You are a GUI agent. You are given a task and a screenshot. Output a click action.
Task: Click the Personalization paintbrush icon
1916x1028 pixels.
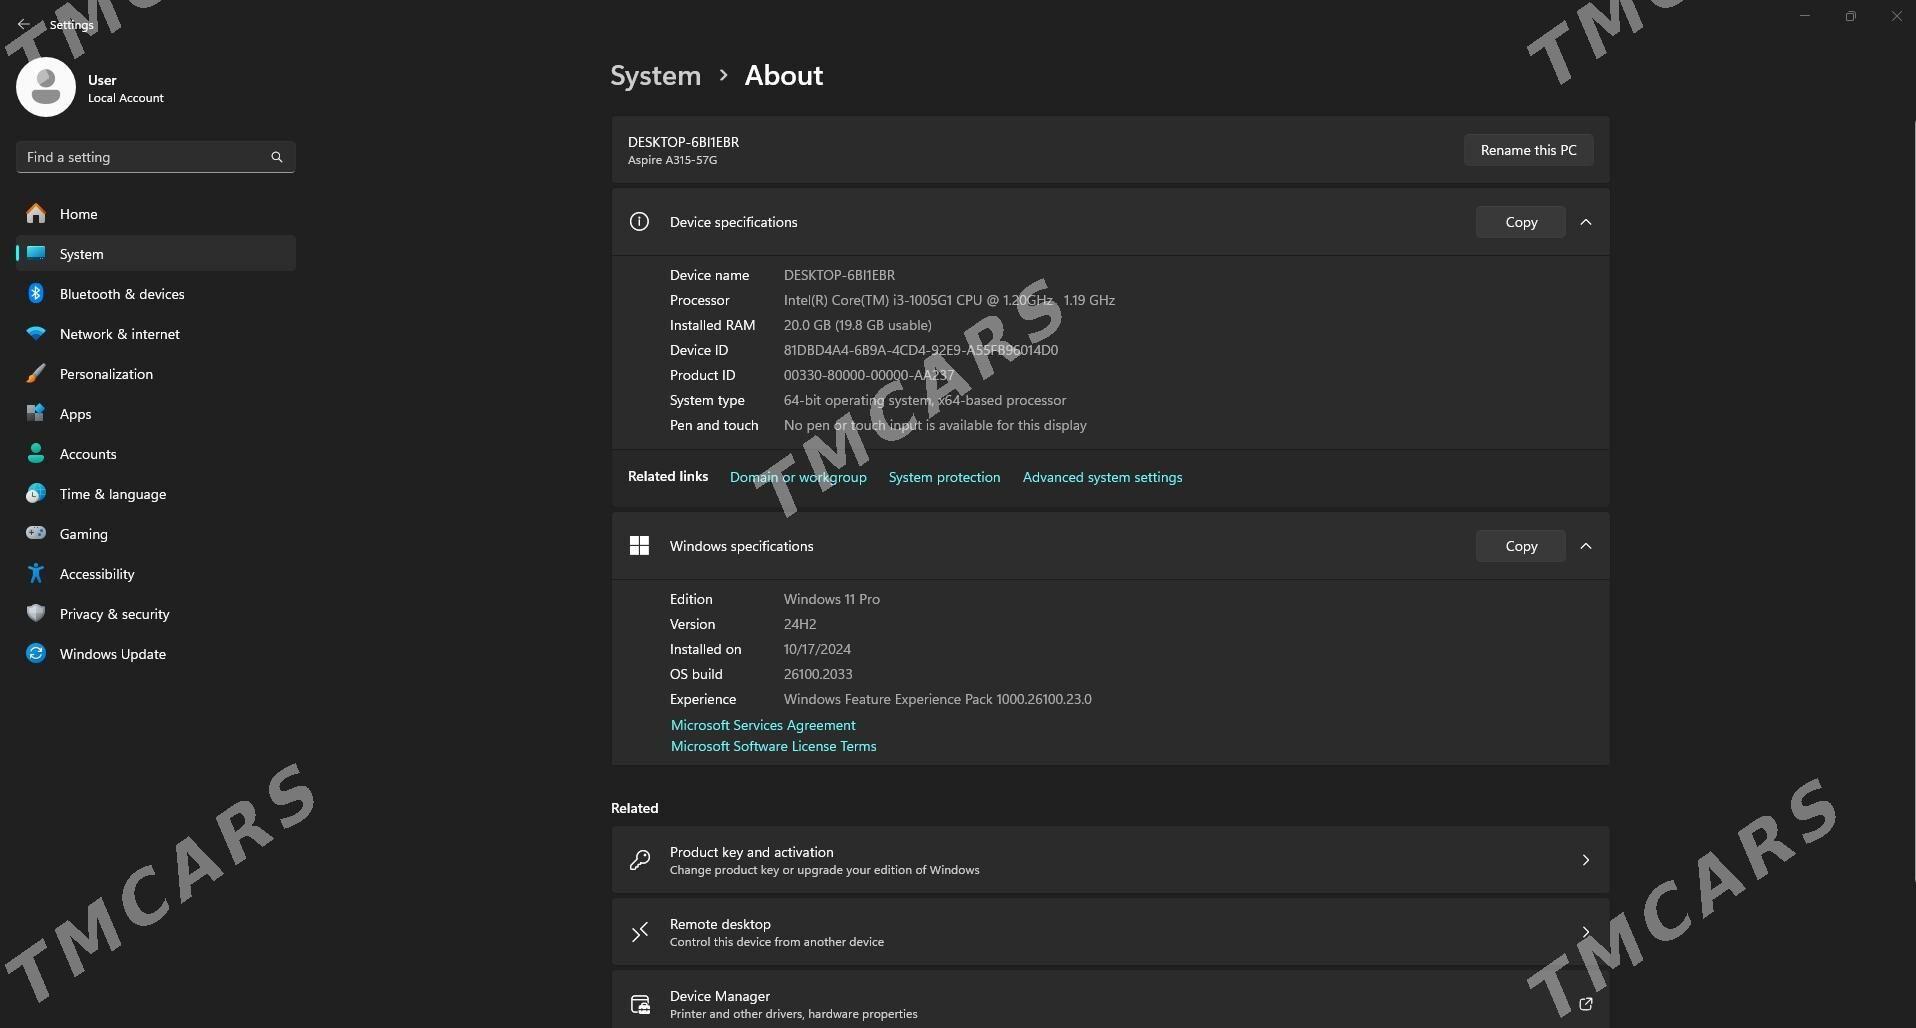point(36,373)
